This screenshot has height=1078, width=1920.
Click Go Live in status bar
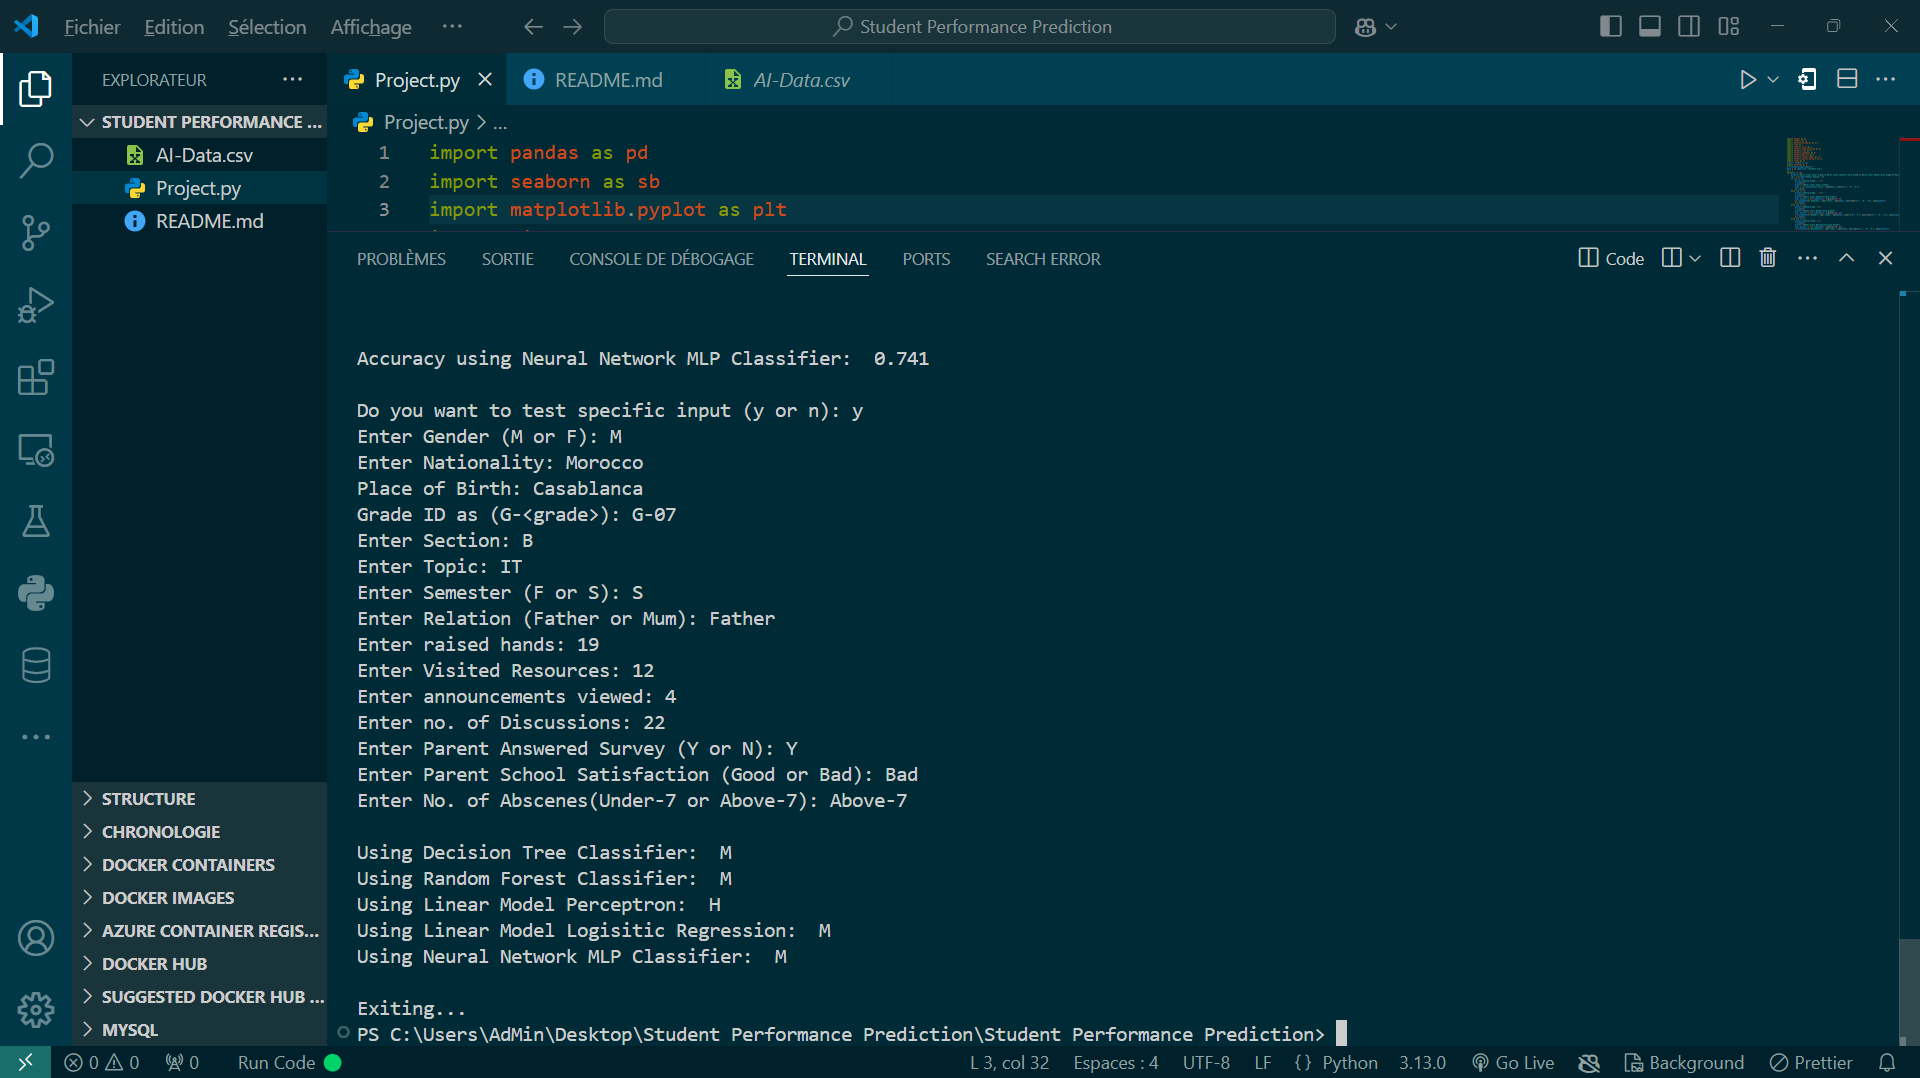coord(1513,1062)
